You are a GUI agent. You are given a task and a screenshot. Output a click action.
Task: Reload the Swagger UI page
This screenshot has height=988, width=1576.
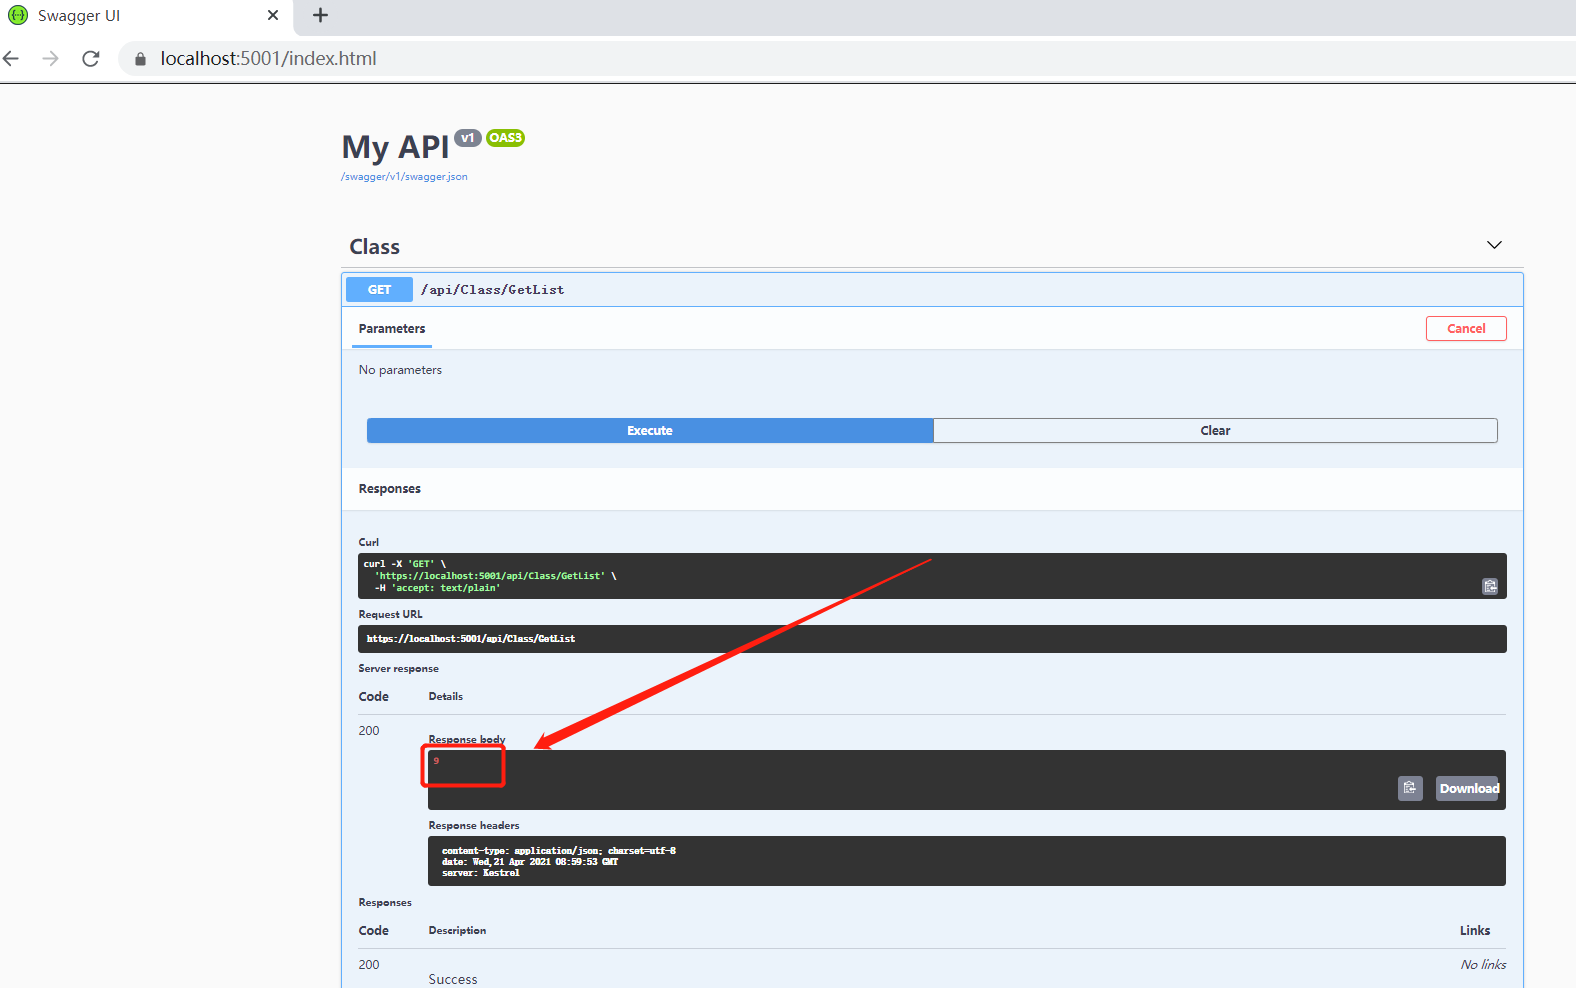coord(91,59)
